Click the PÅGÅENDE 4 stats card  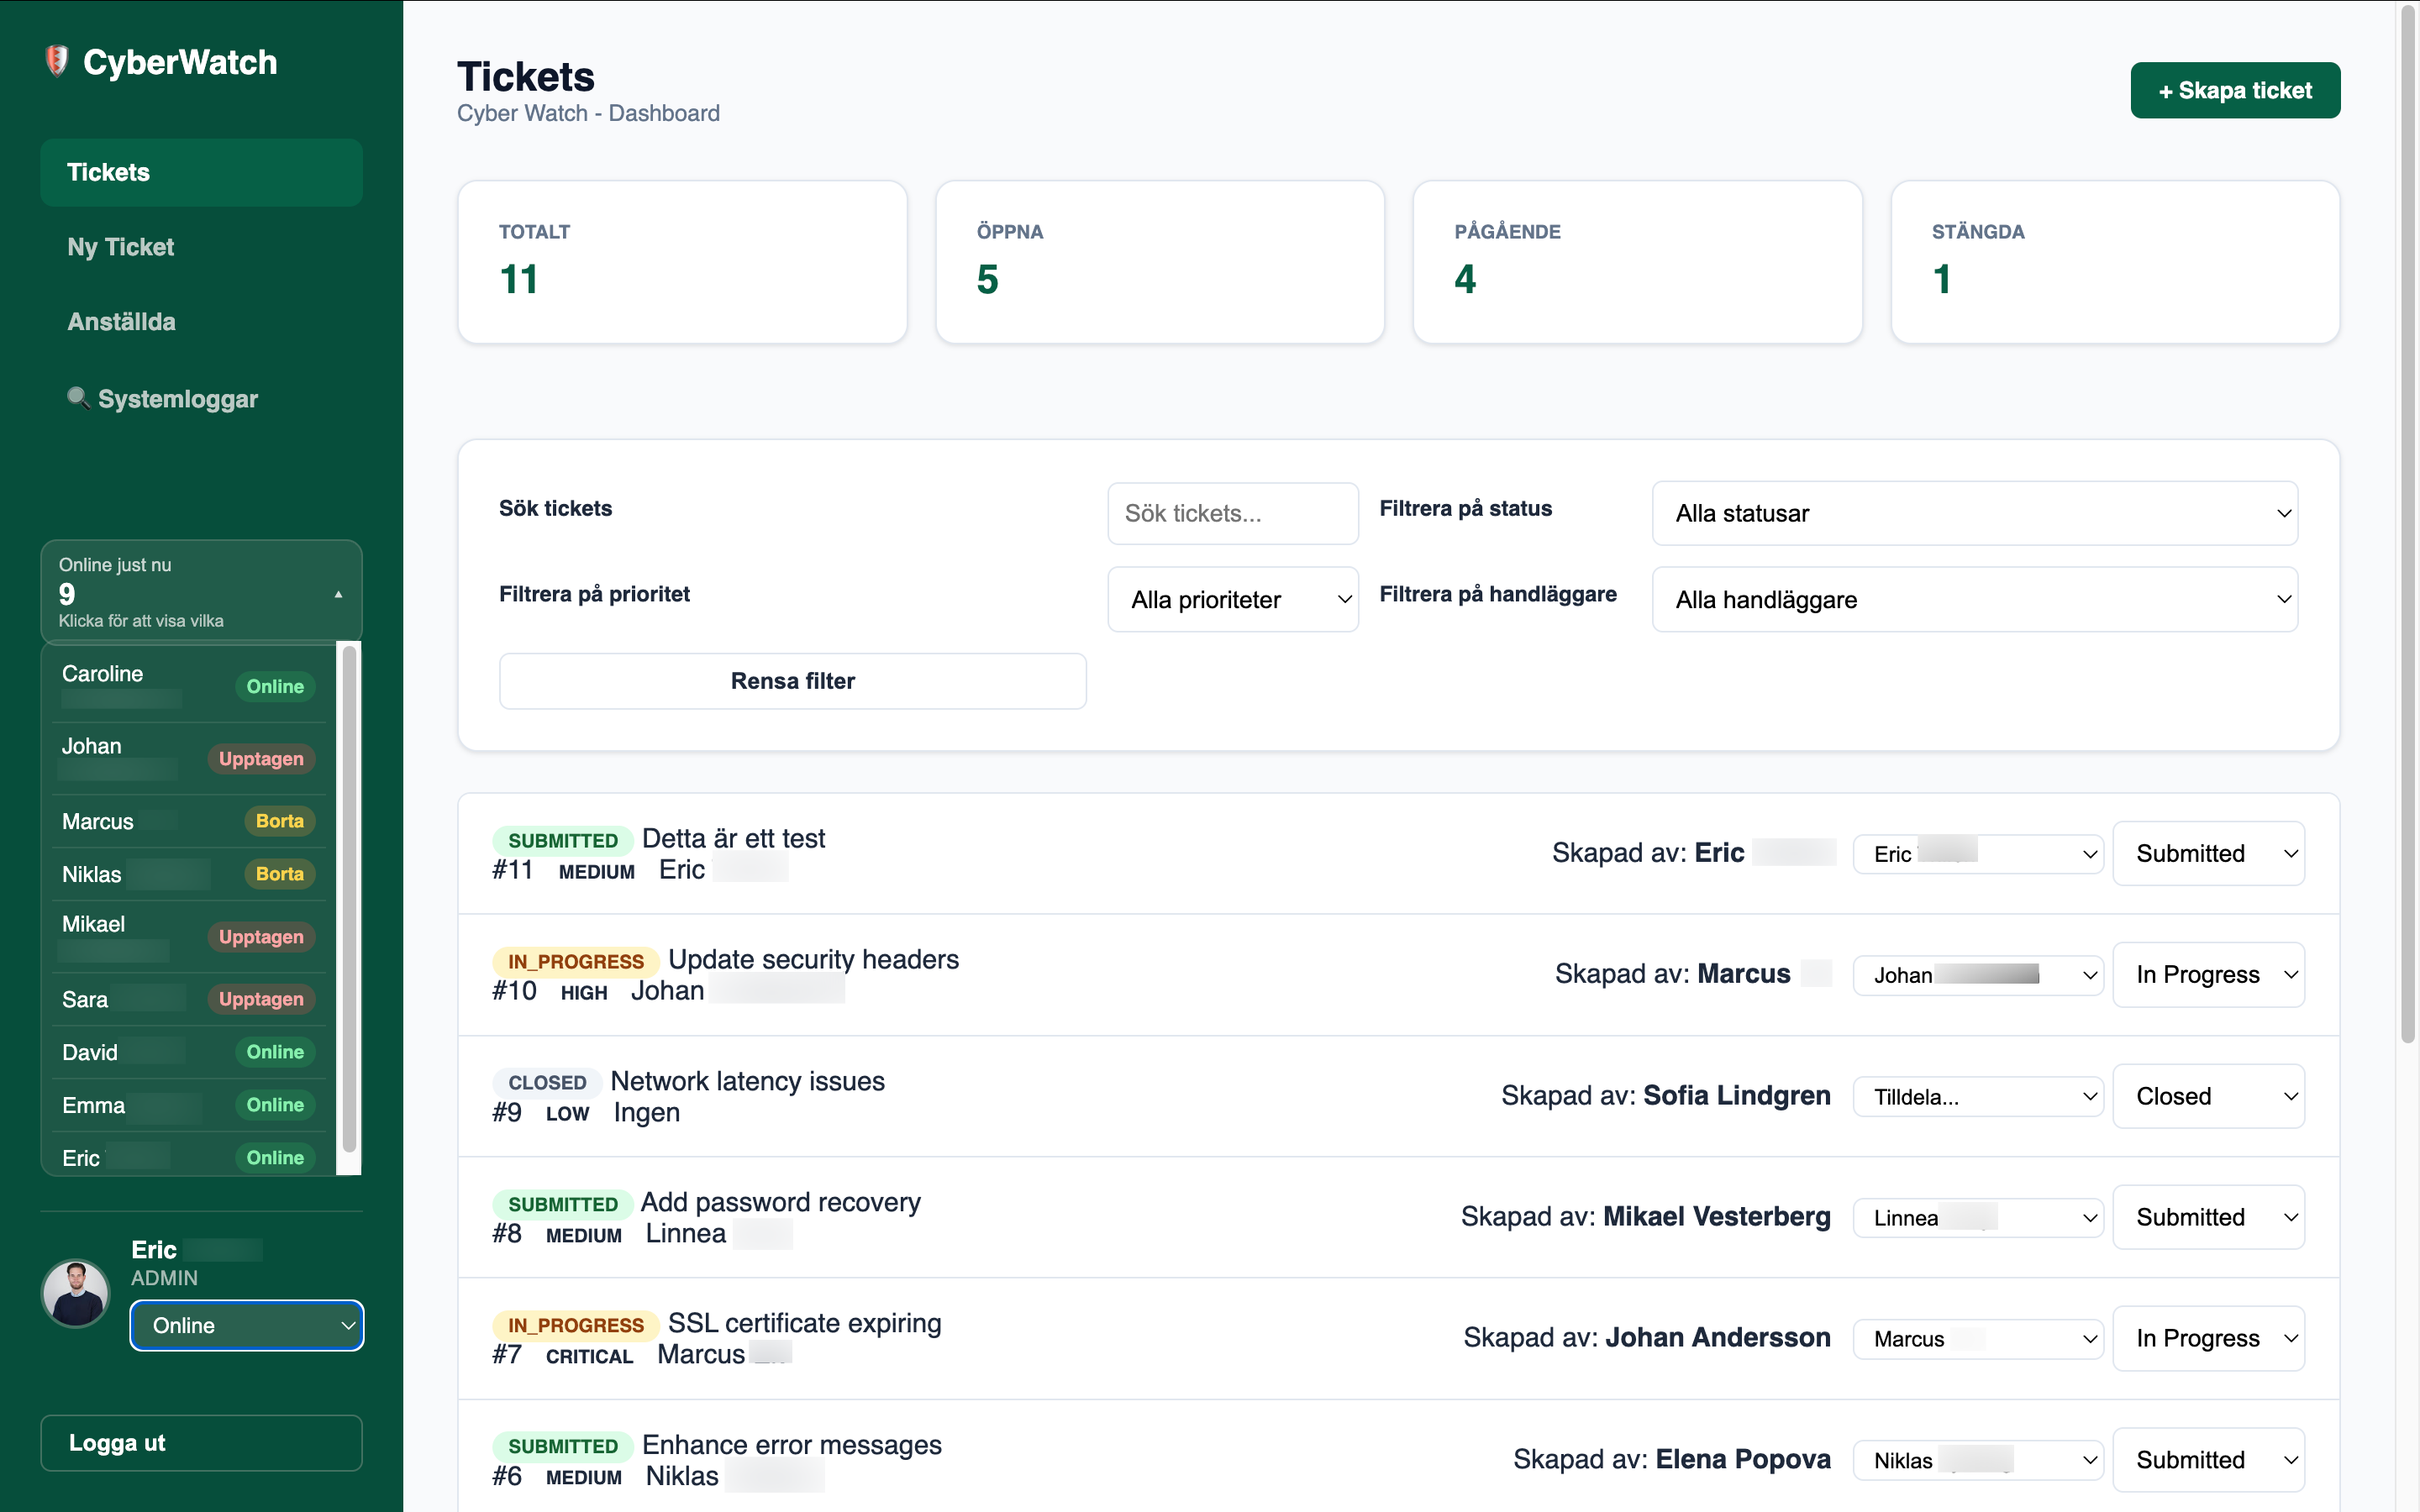(1637, 262)
